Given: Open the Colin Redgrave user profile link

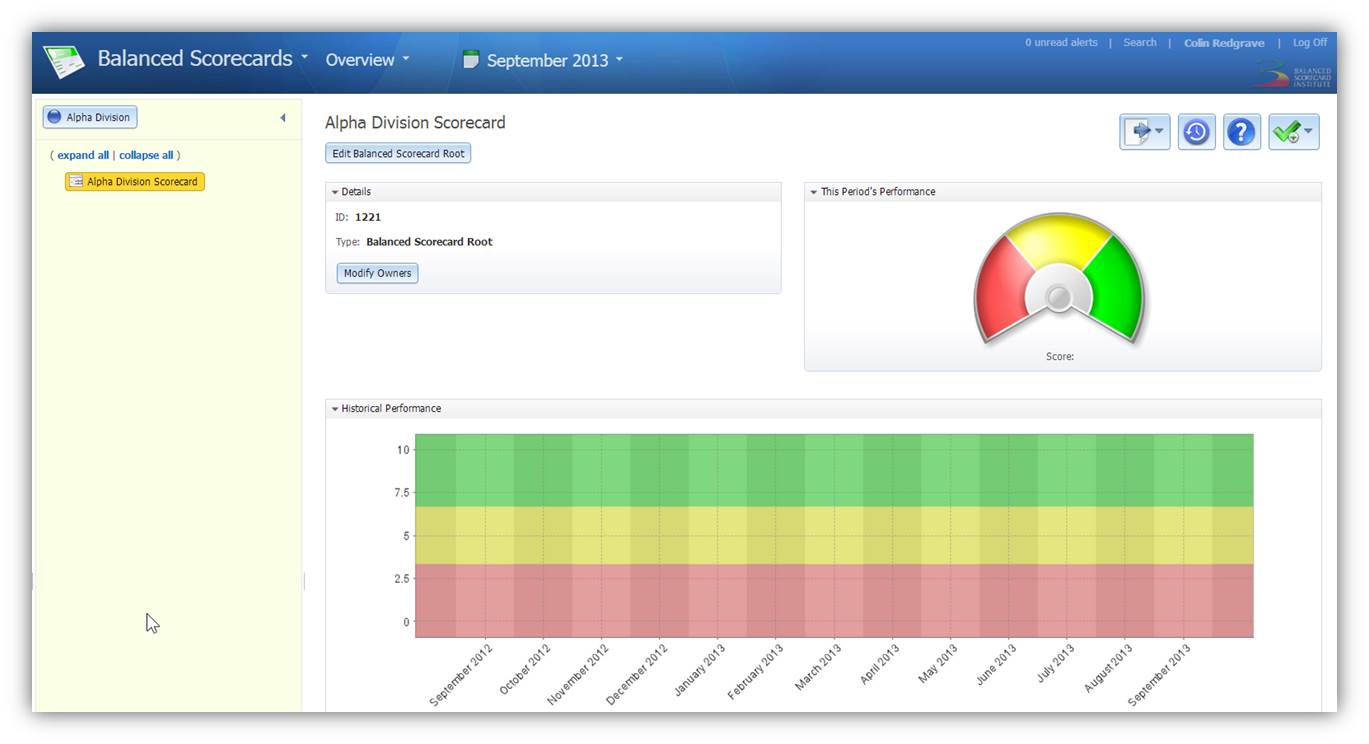Looking at the screenshot, I should 1224,43.
